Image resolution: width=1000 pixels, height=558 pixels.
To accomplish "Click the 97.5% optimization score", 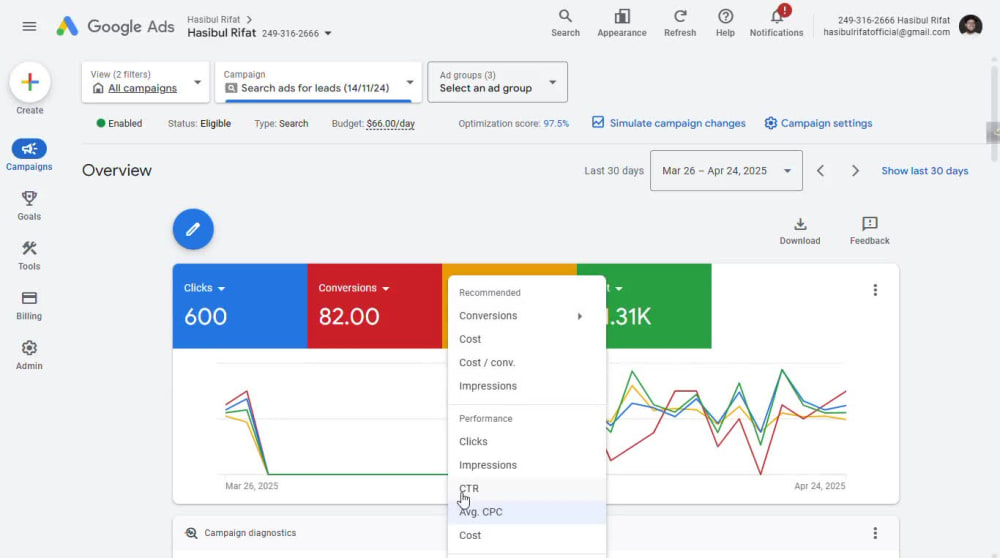I will (556, 124).
